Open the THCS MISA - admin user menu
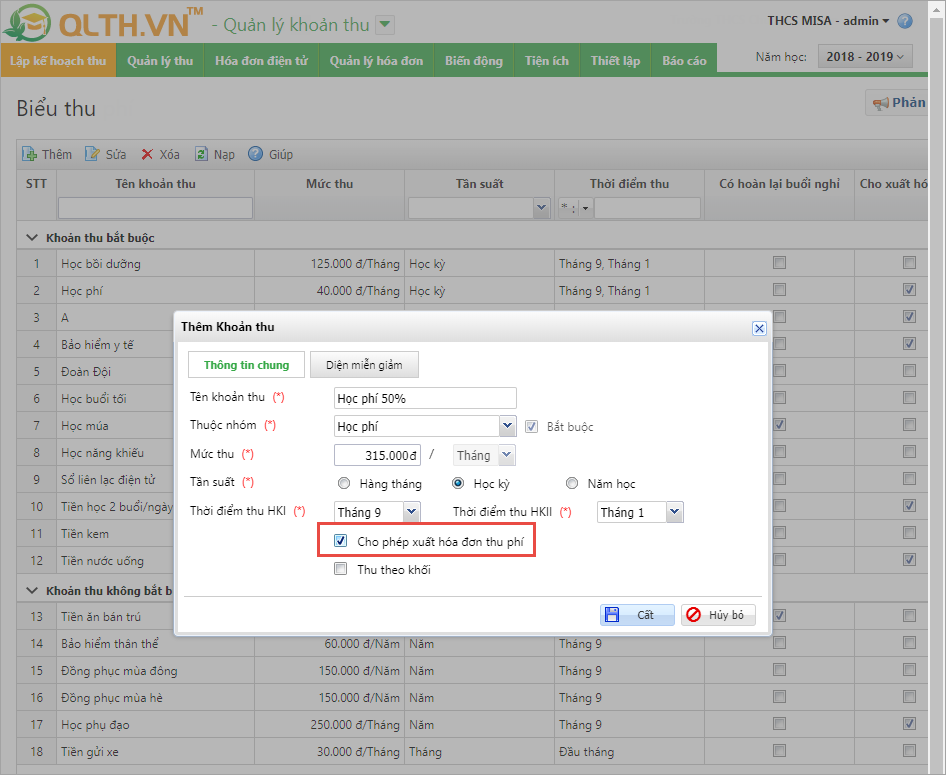Screen dimensions: 946x775 (x=828, y=21)
